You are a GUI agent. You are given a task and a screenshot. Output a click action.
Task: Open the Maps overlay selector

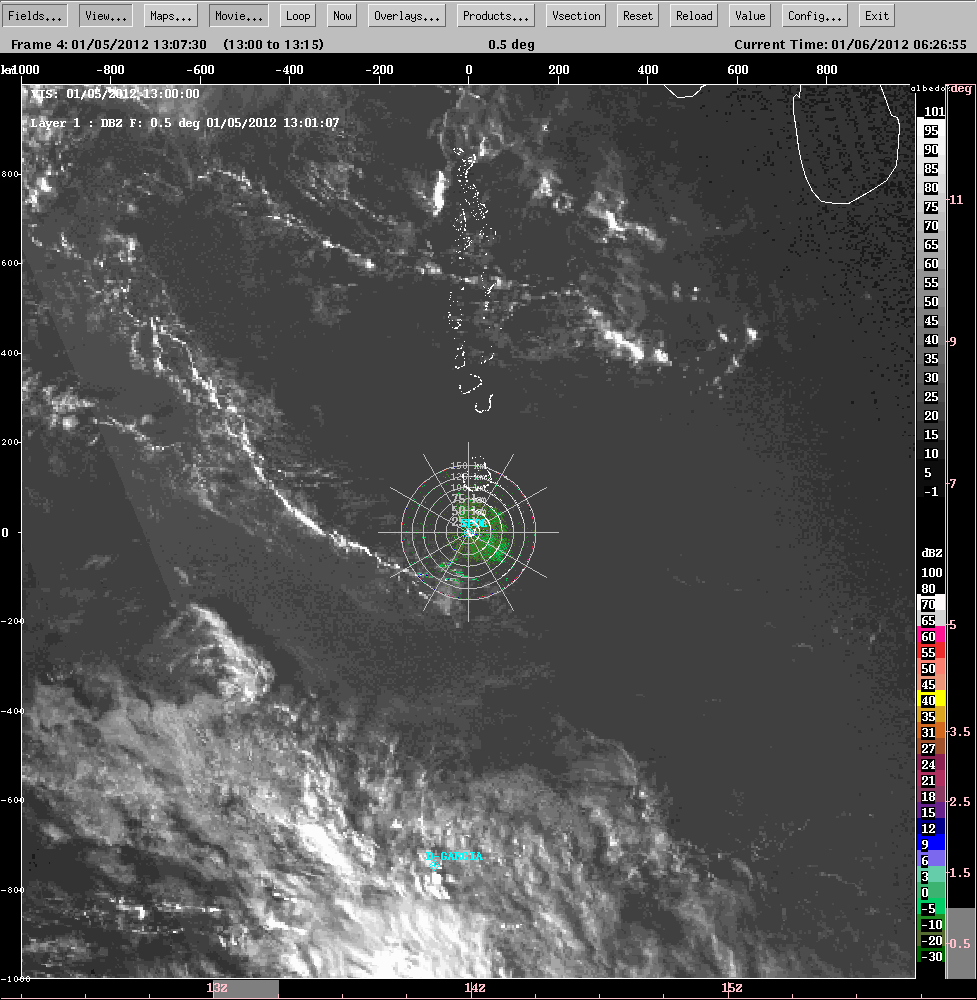pyautogui.click(x=171, y=16)
